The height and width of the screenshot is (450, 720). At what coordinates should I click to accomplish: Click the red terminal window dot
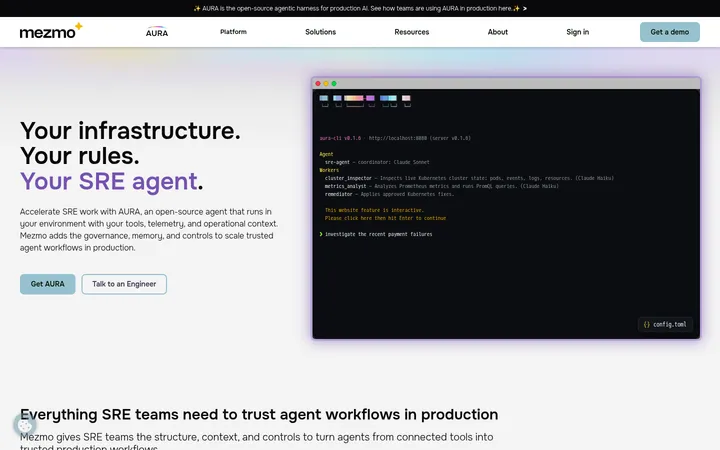(x=318, y=84)
